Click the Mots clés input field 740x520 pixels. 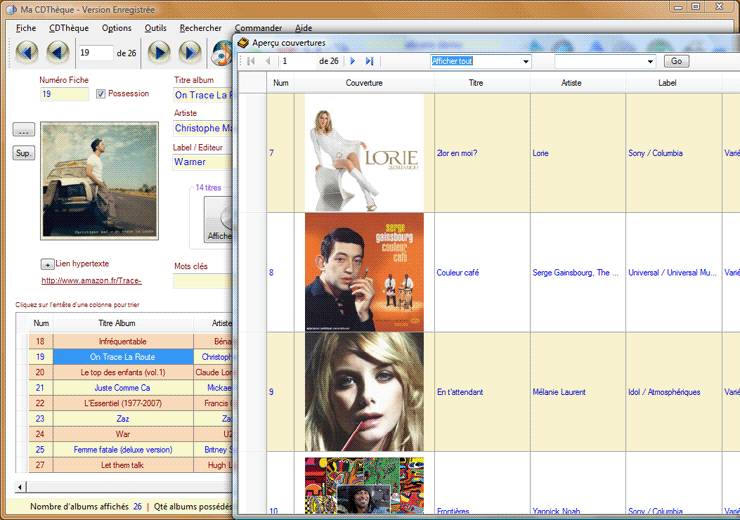pyautogui.click(x=203, y=281)
